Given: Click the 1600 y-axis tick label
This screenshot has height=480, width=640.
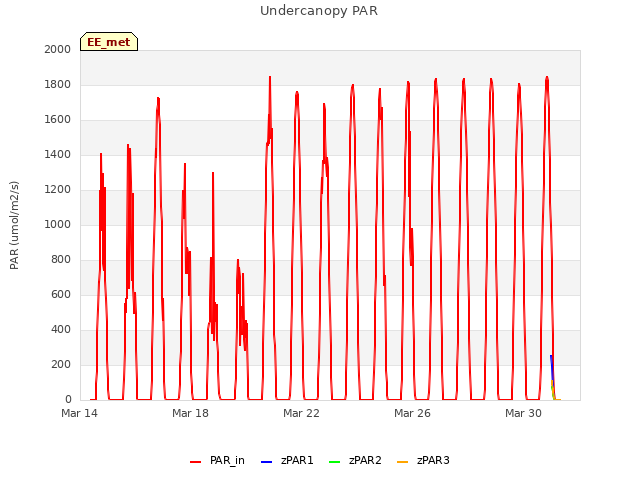Looking at the screenshot, I should pos(58,120).
